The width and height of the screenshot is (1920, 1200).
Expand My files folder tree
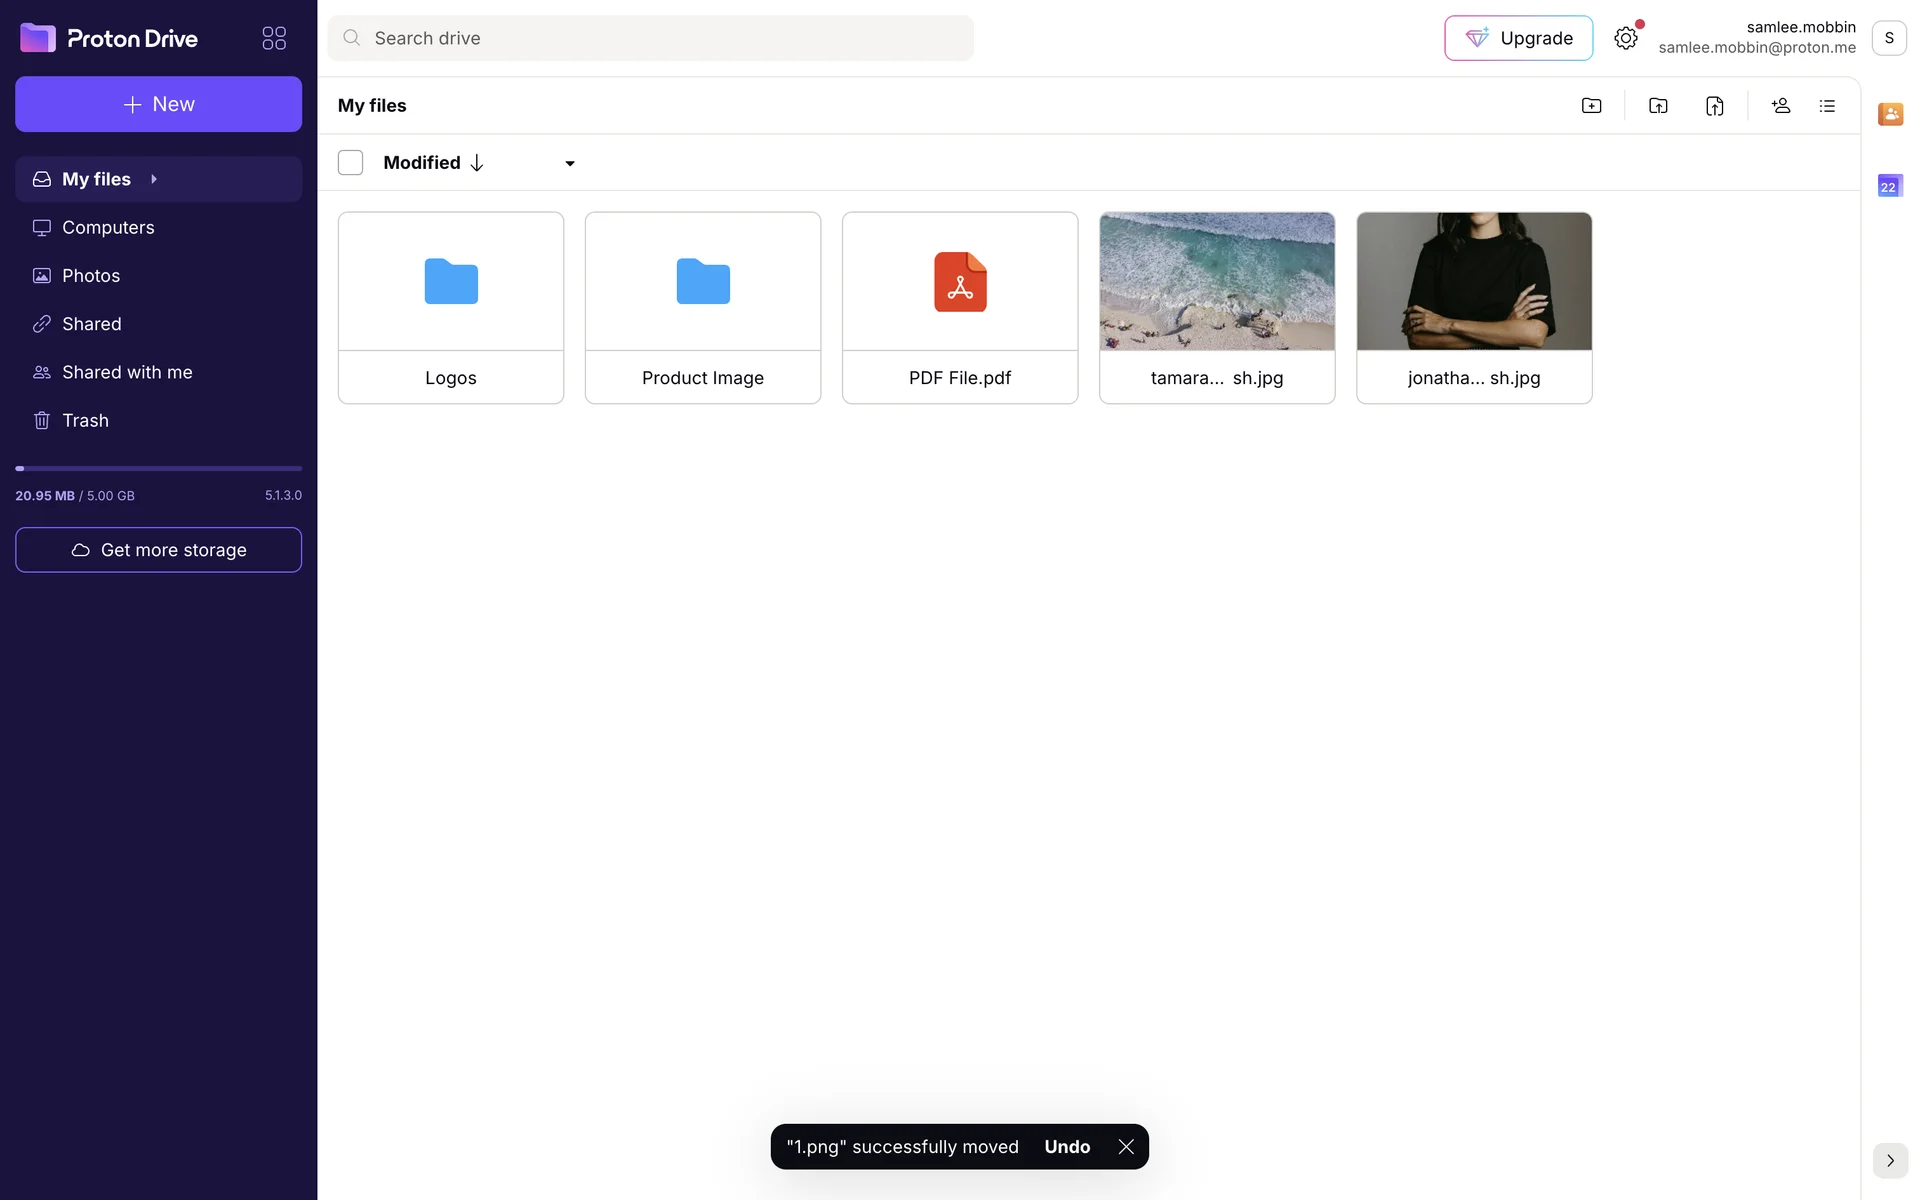pyautogui.click(x=154, y=179)
